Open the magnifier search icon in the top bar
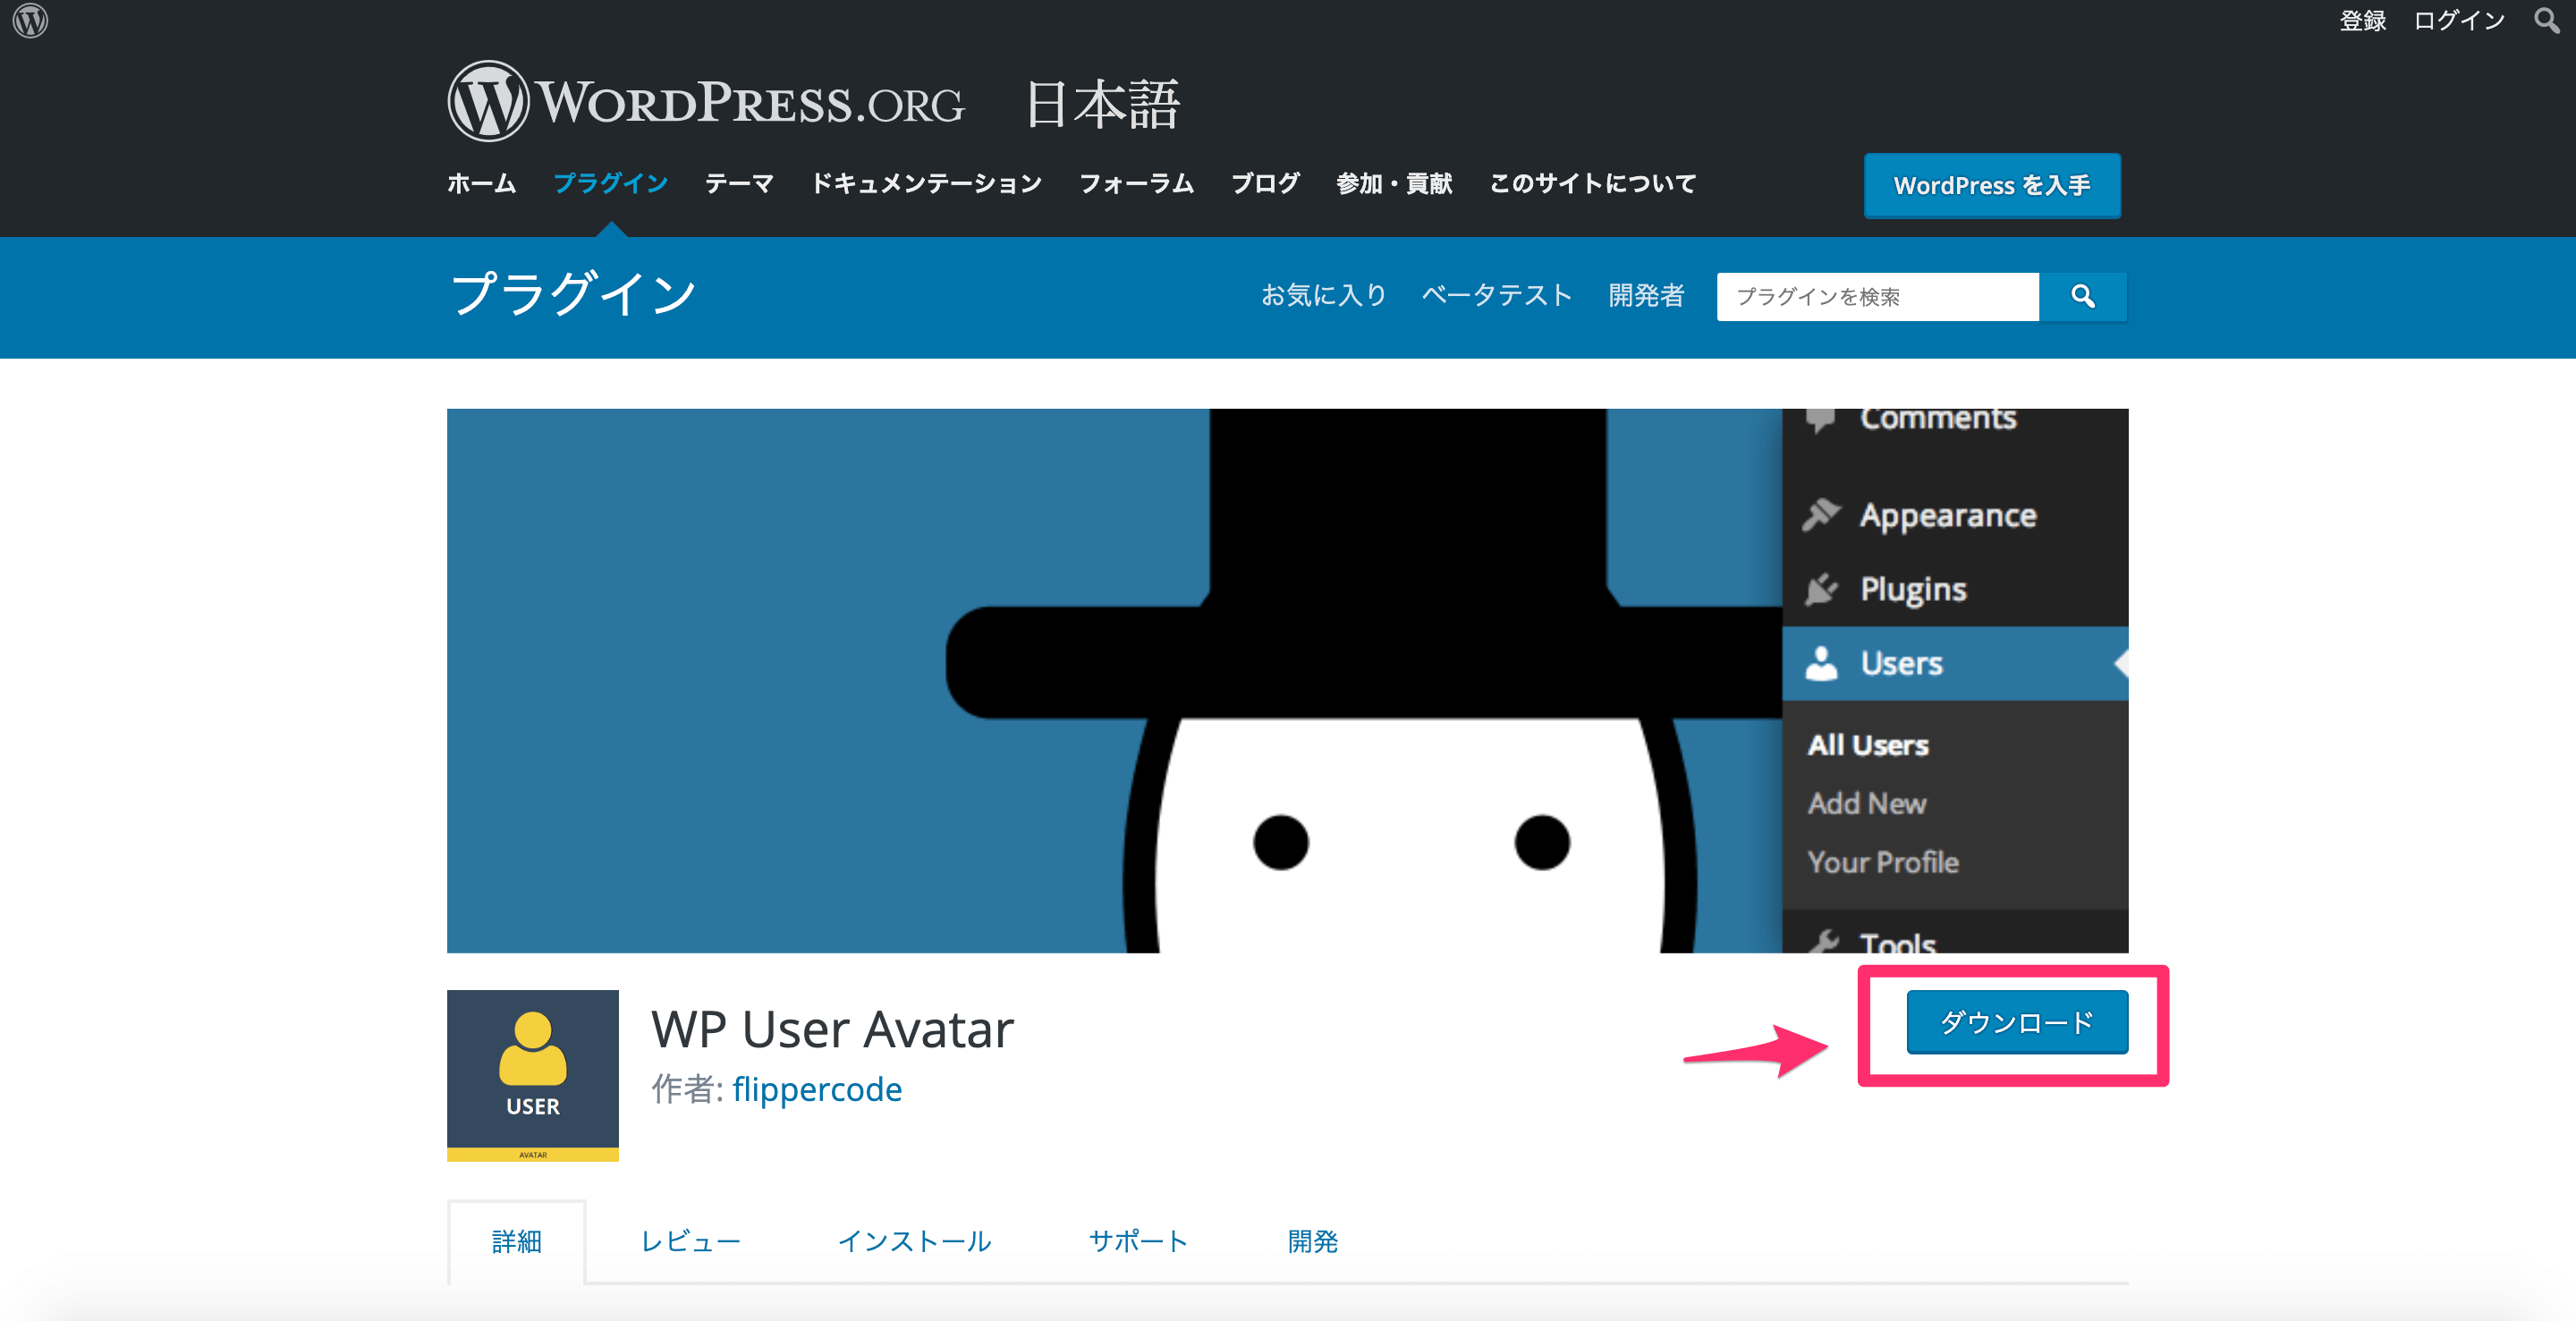The height and width of the screenshot is (1321, 2576). (x=2546, y=20)
